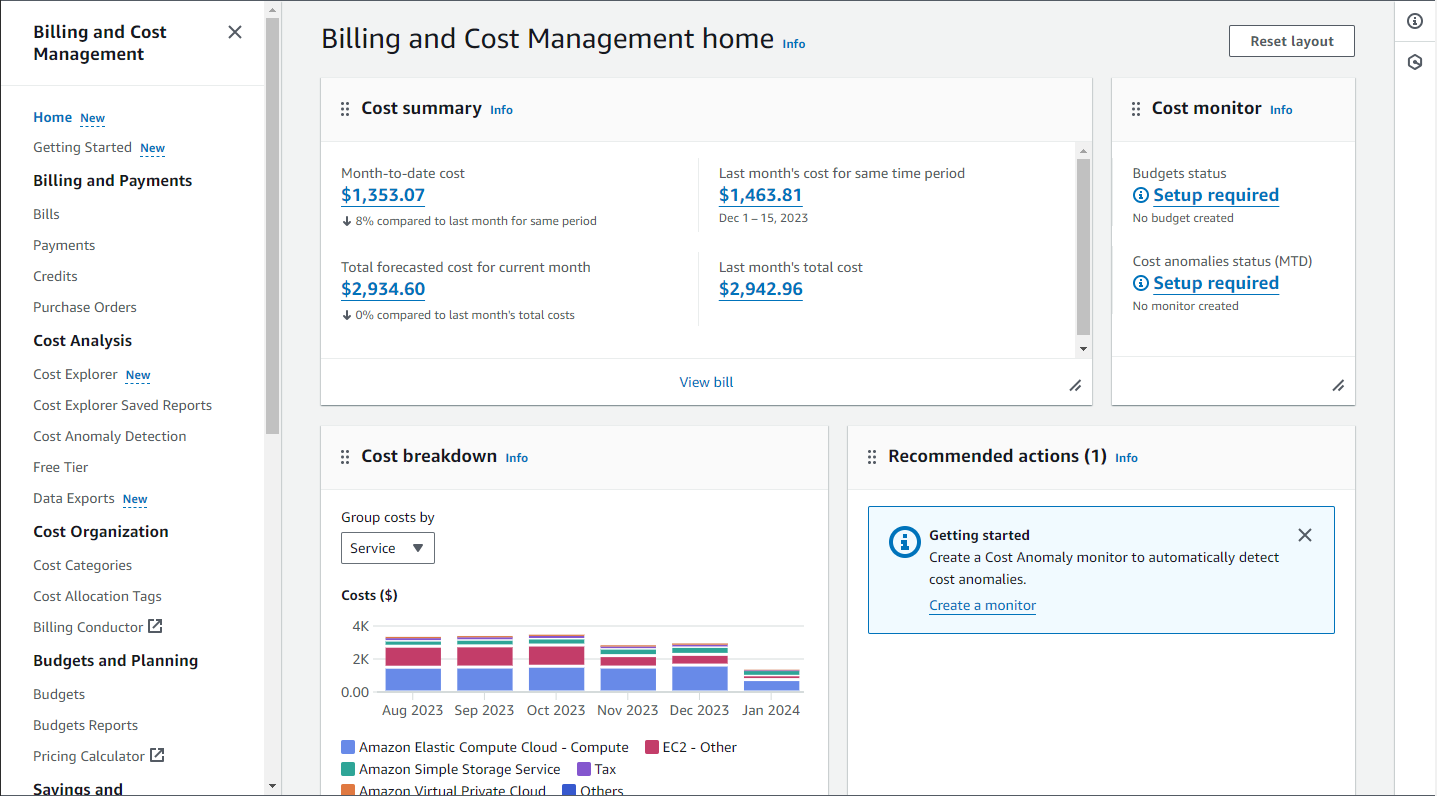Open forecasted cost $2,934.60
Screen dimensions: 1437x796
383,289
